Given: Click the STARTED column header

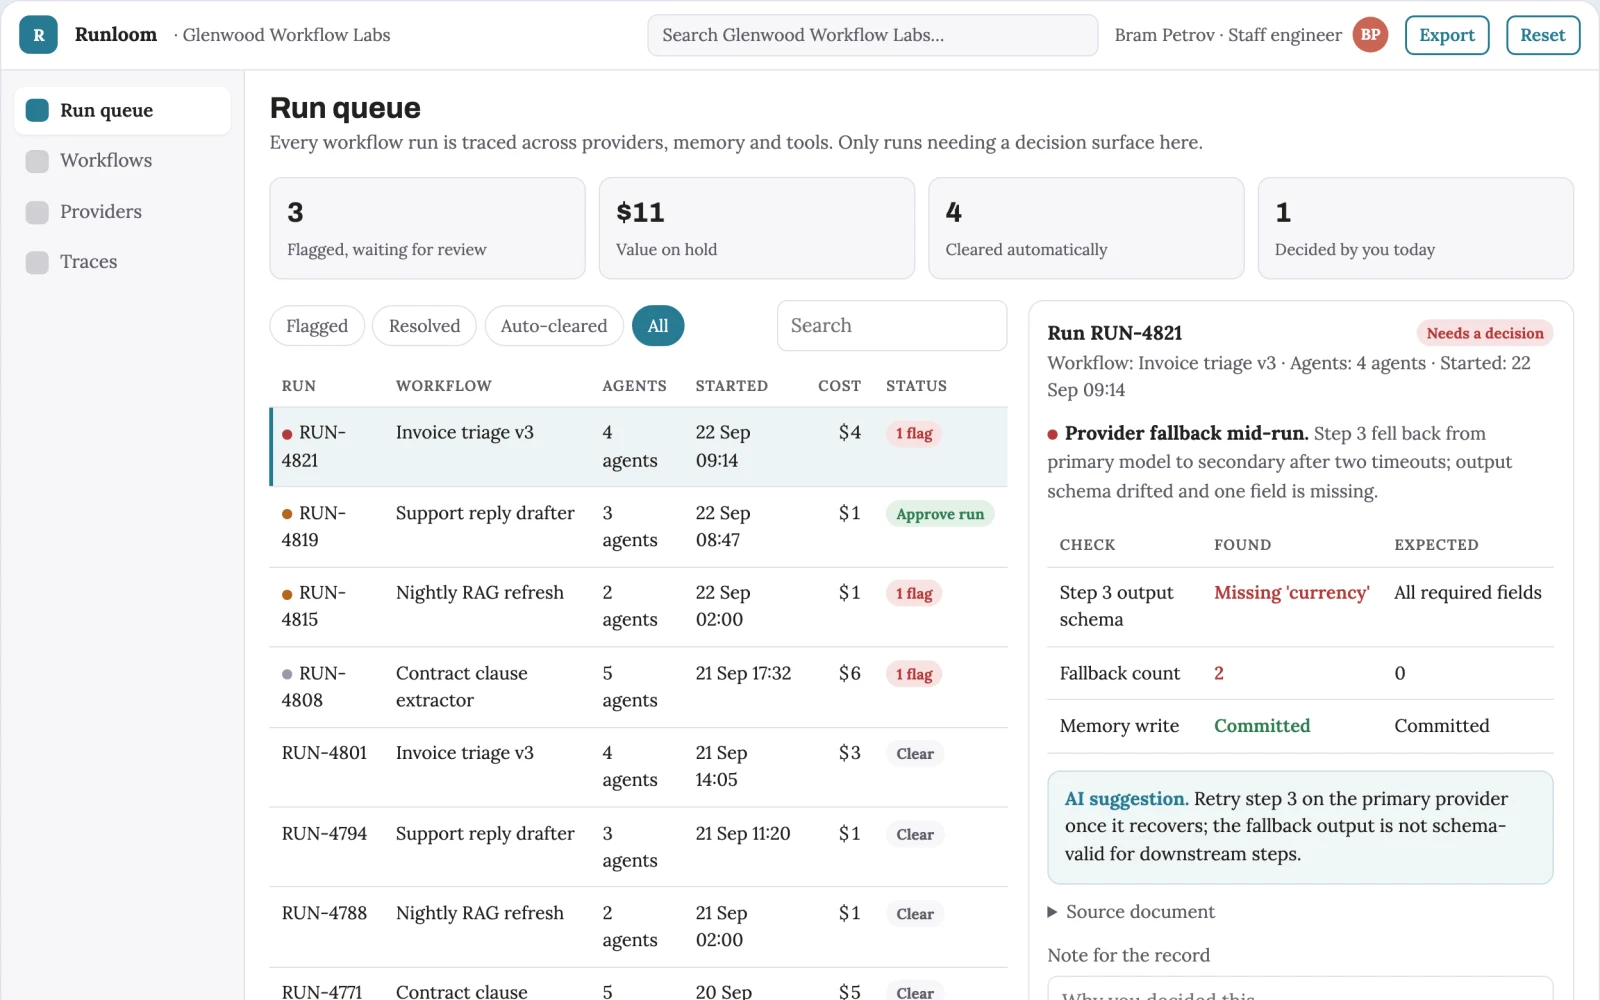Looking at the screenshot, I should tap(732, 386).
